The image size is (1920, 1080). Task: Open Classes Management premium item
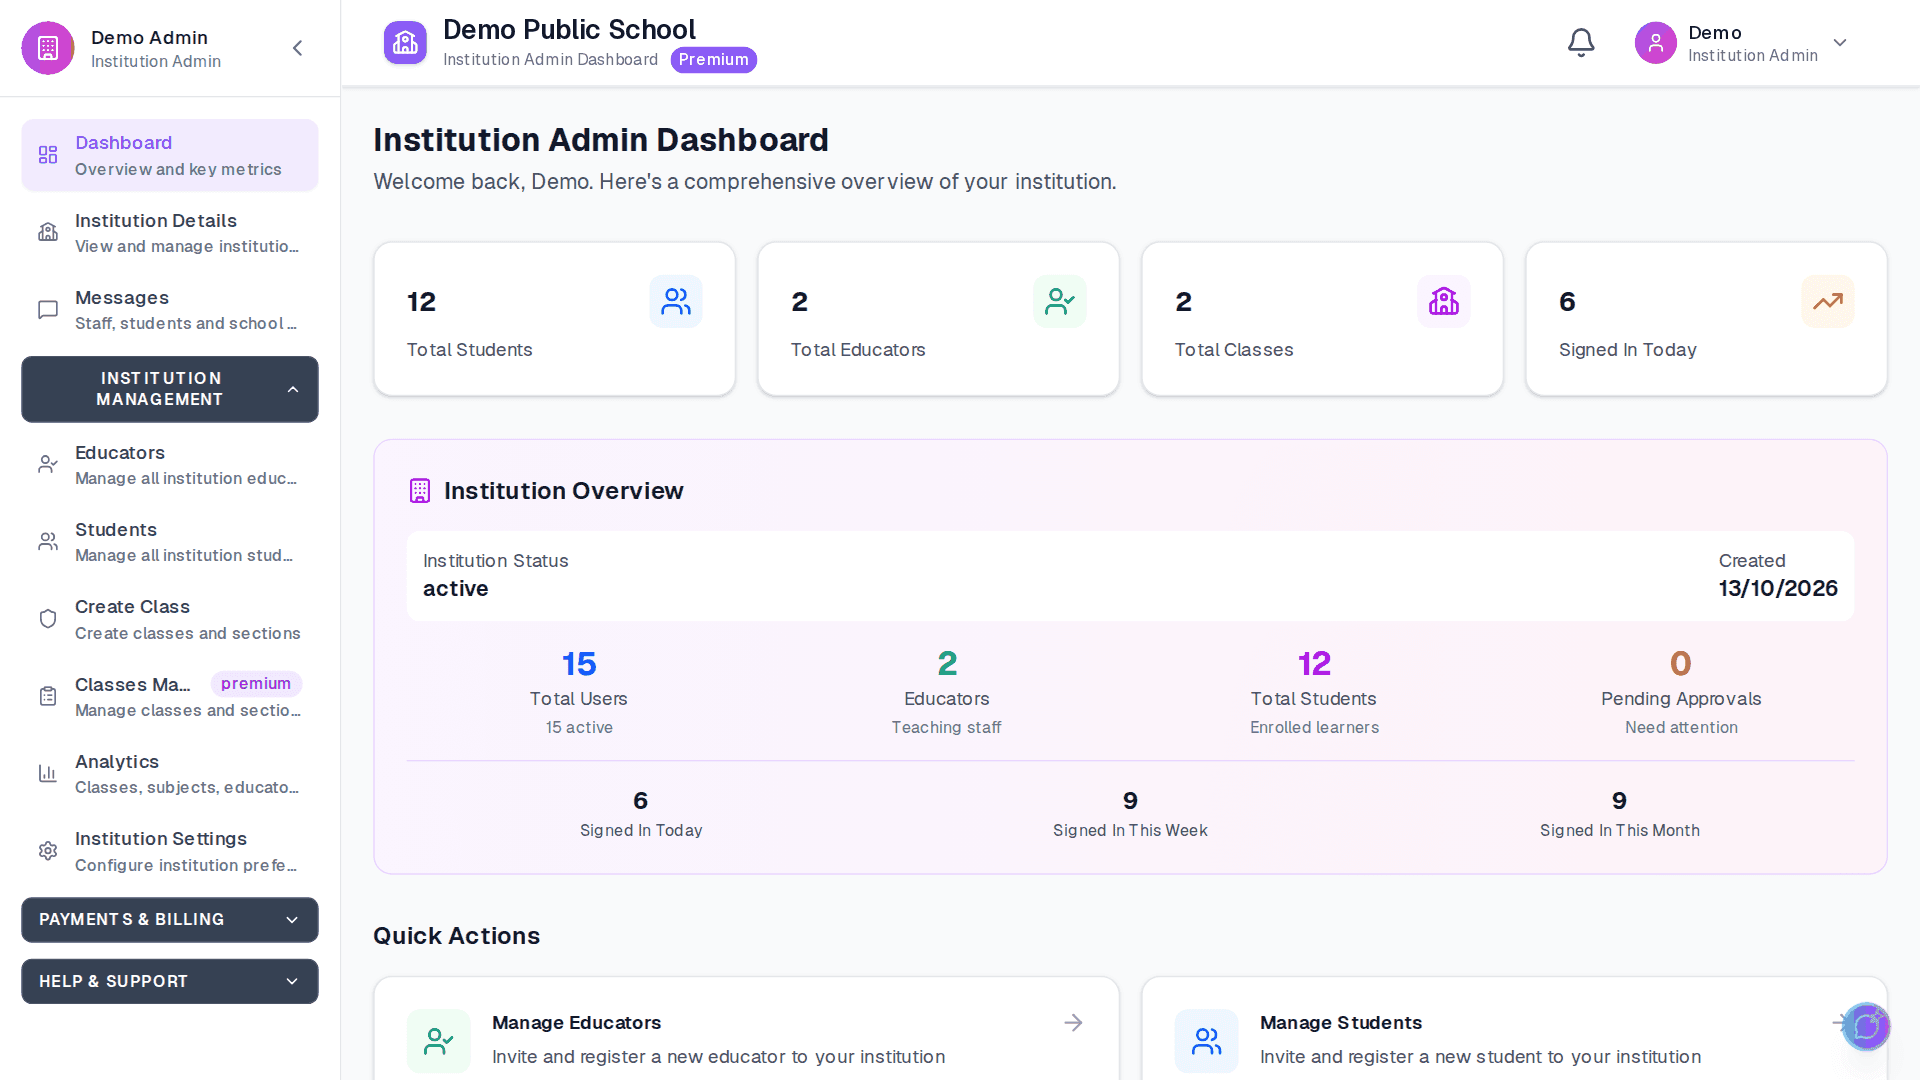point(170,697)
